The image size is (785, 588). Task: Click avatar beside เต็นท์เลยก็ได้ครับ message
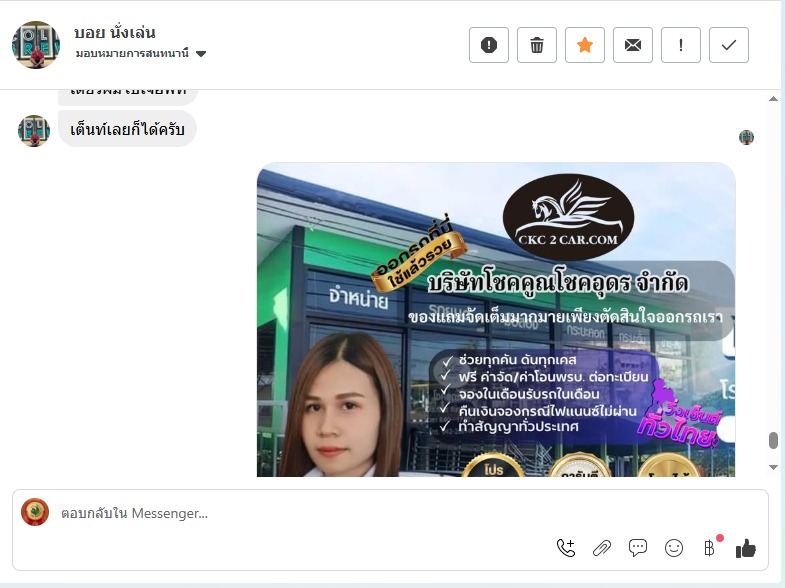click(34, 131)
